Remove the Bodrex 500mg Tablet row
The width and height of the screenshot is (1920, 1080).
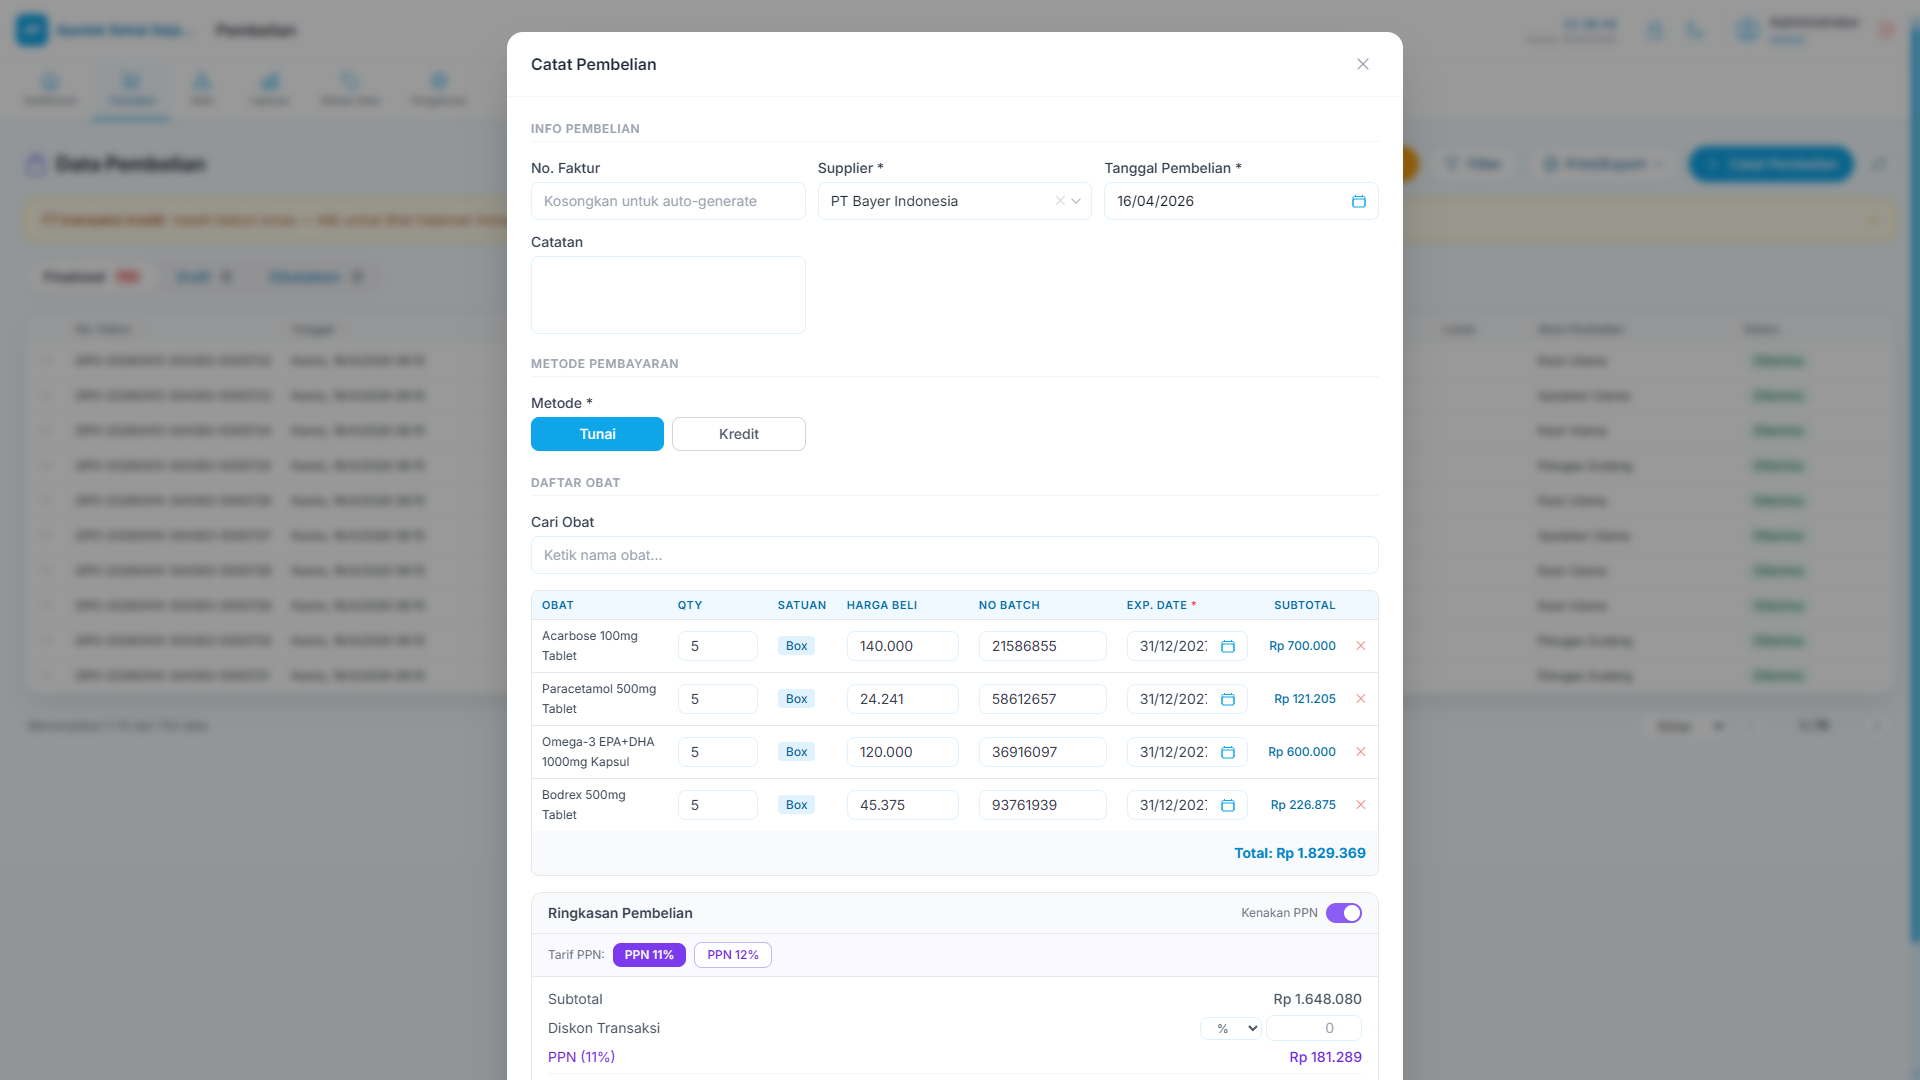pos(1361,805)
